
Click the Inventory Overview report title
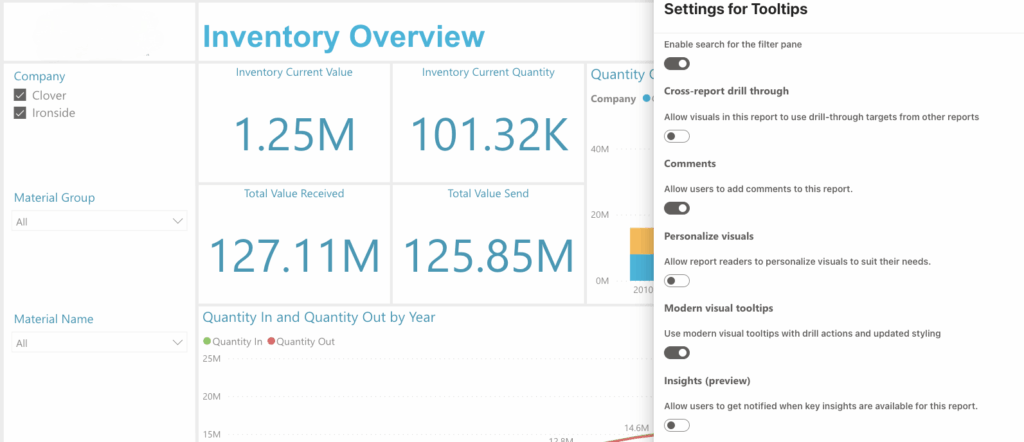click(343, 37)
